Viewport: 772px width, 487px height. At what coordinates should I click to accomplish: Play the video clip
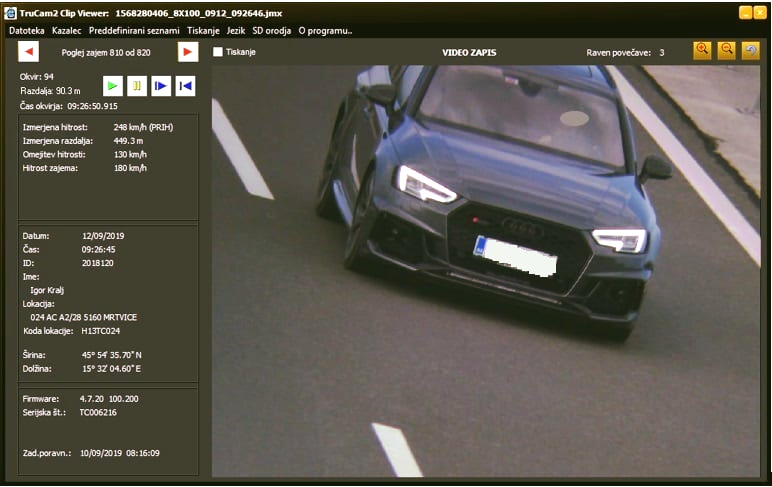pyautogui.click(x=113, y=86)
